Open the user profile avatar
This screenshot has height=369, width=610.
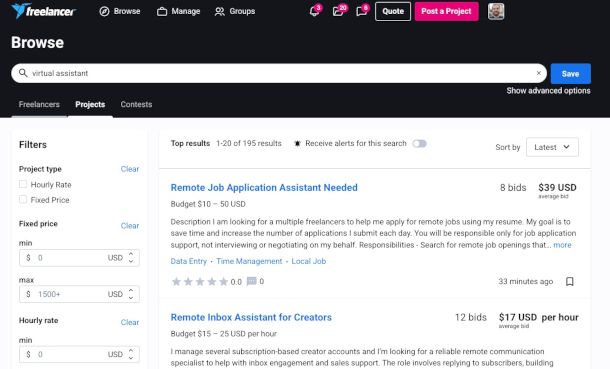(496, 11)
